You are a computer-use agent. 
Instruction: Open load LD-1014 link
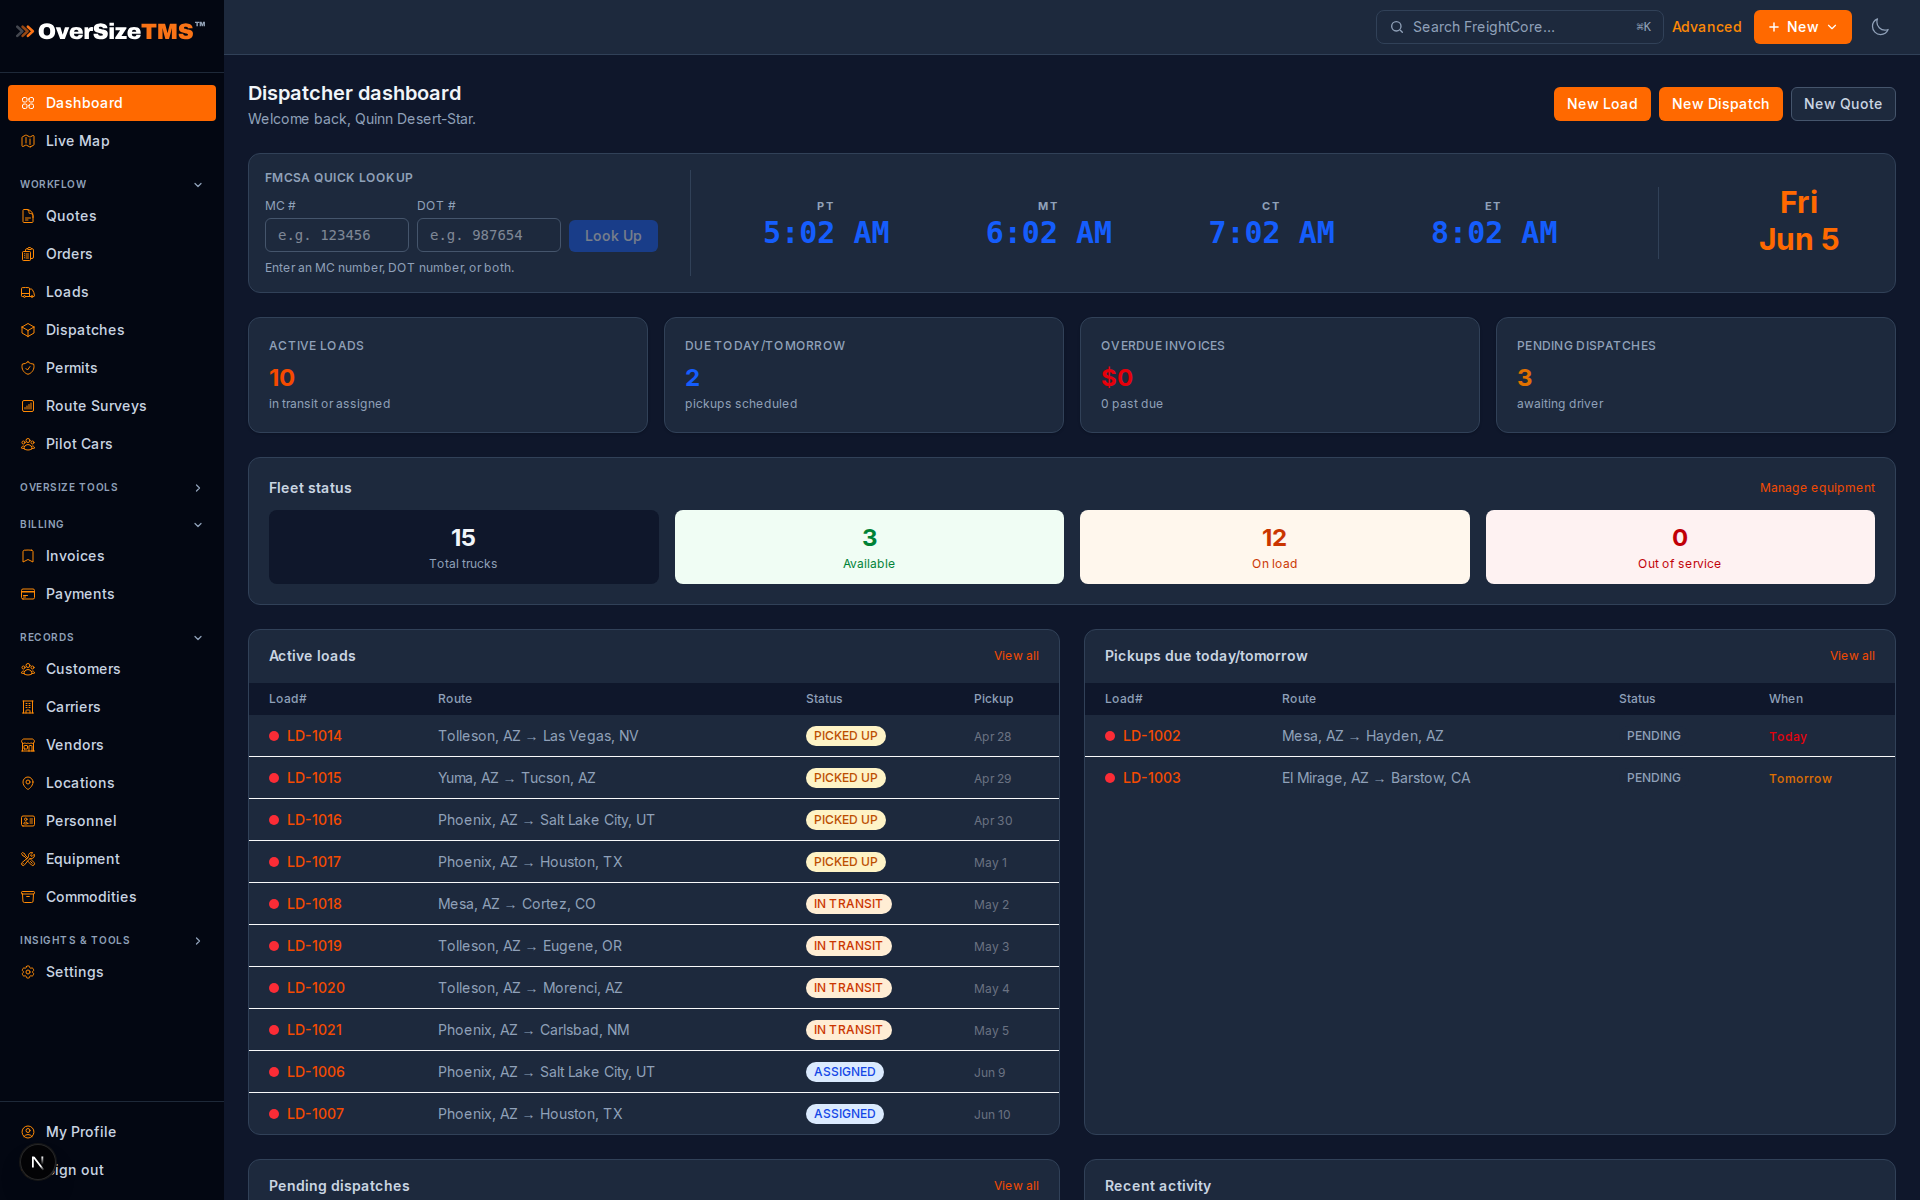pyautogui.click(x=314, y=736)
